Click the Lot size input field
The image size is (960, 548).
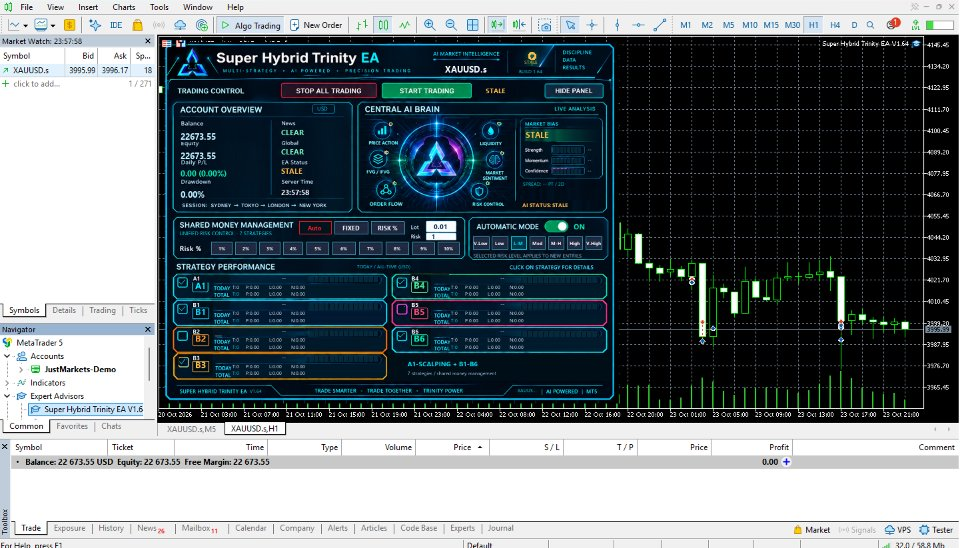(441, 227)
